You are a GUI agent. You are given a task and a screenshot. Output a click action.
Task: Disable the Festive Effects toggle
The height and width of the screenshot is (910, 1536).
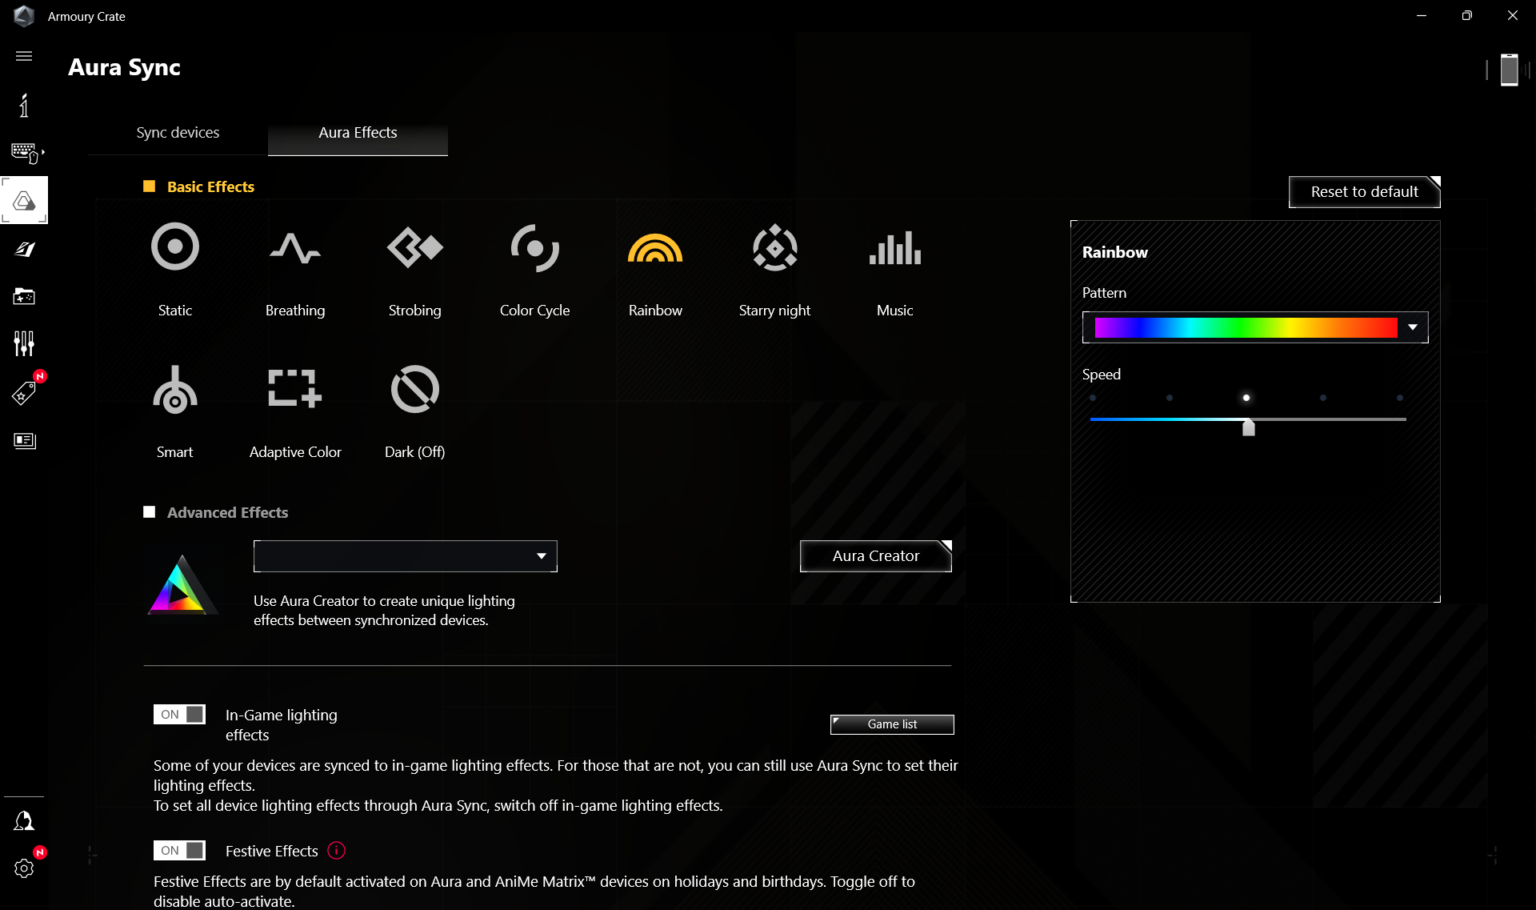click(x=180, y=850)
